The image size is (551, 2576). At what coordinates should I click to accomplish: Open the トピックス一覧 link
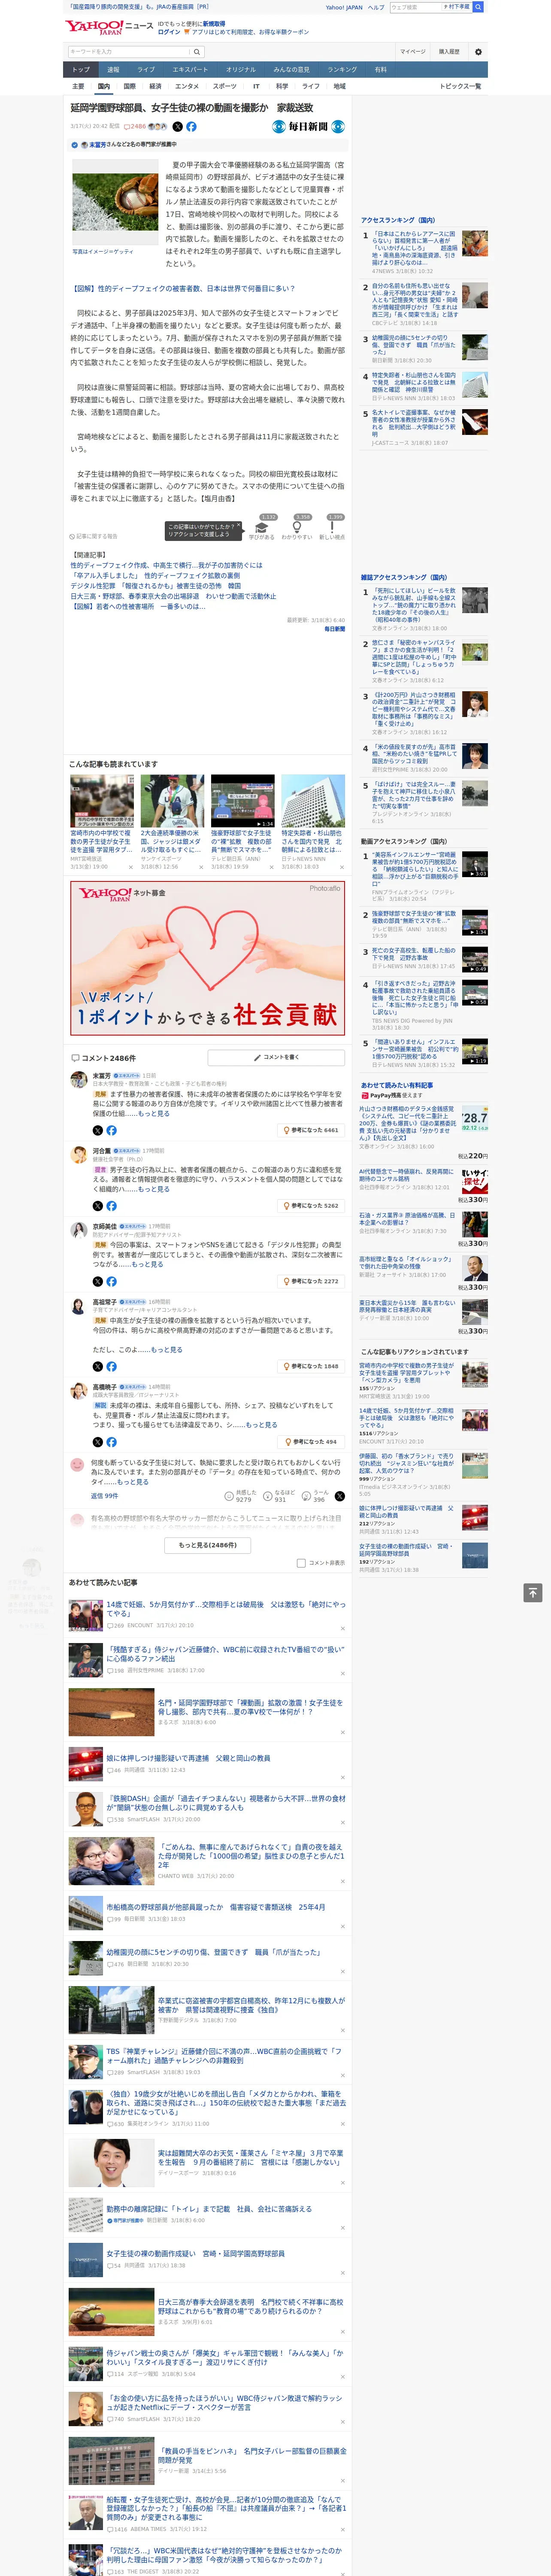460,86
